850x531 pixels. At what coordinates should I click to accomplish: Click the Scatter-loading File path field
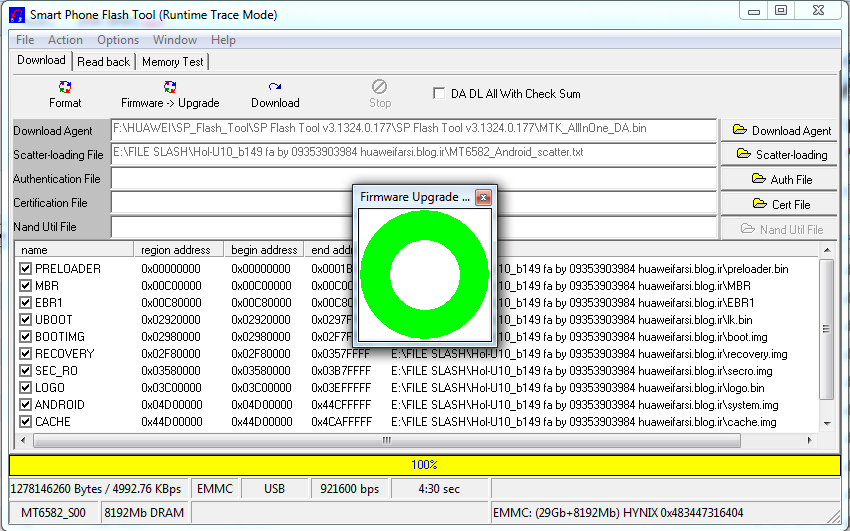coord(414,154)
